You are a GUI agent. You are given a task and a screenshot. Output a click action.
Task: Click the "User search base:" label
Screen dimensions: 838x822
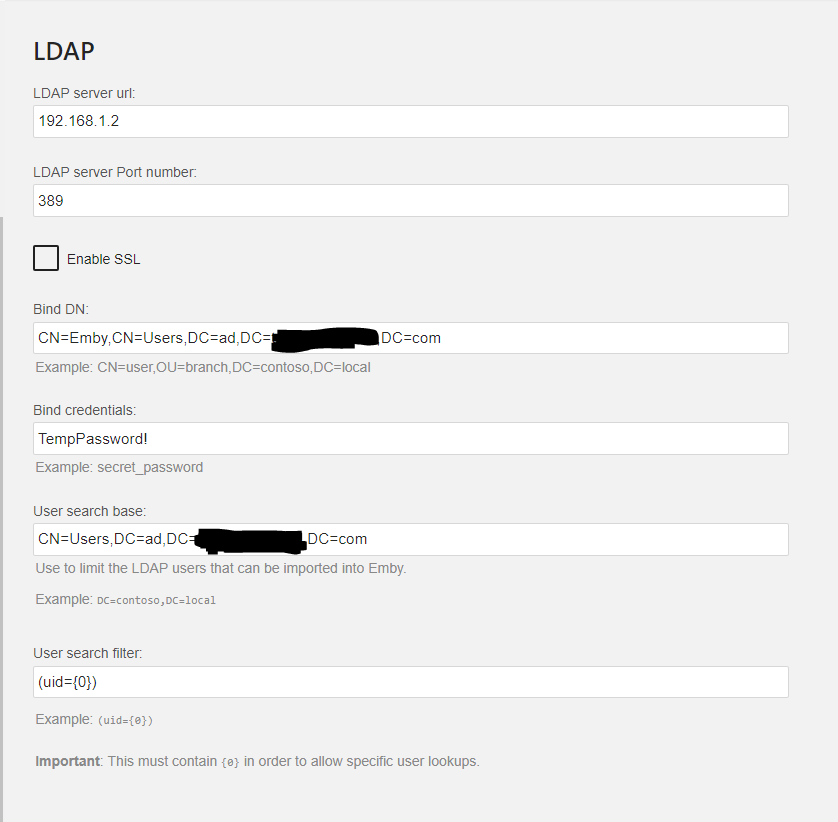click(89, 511)
